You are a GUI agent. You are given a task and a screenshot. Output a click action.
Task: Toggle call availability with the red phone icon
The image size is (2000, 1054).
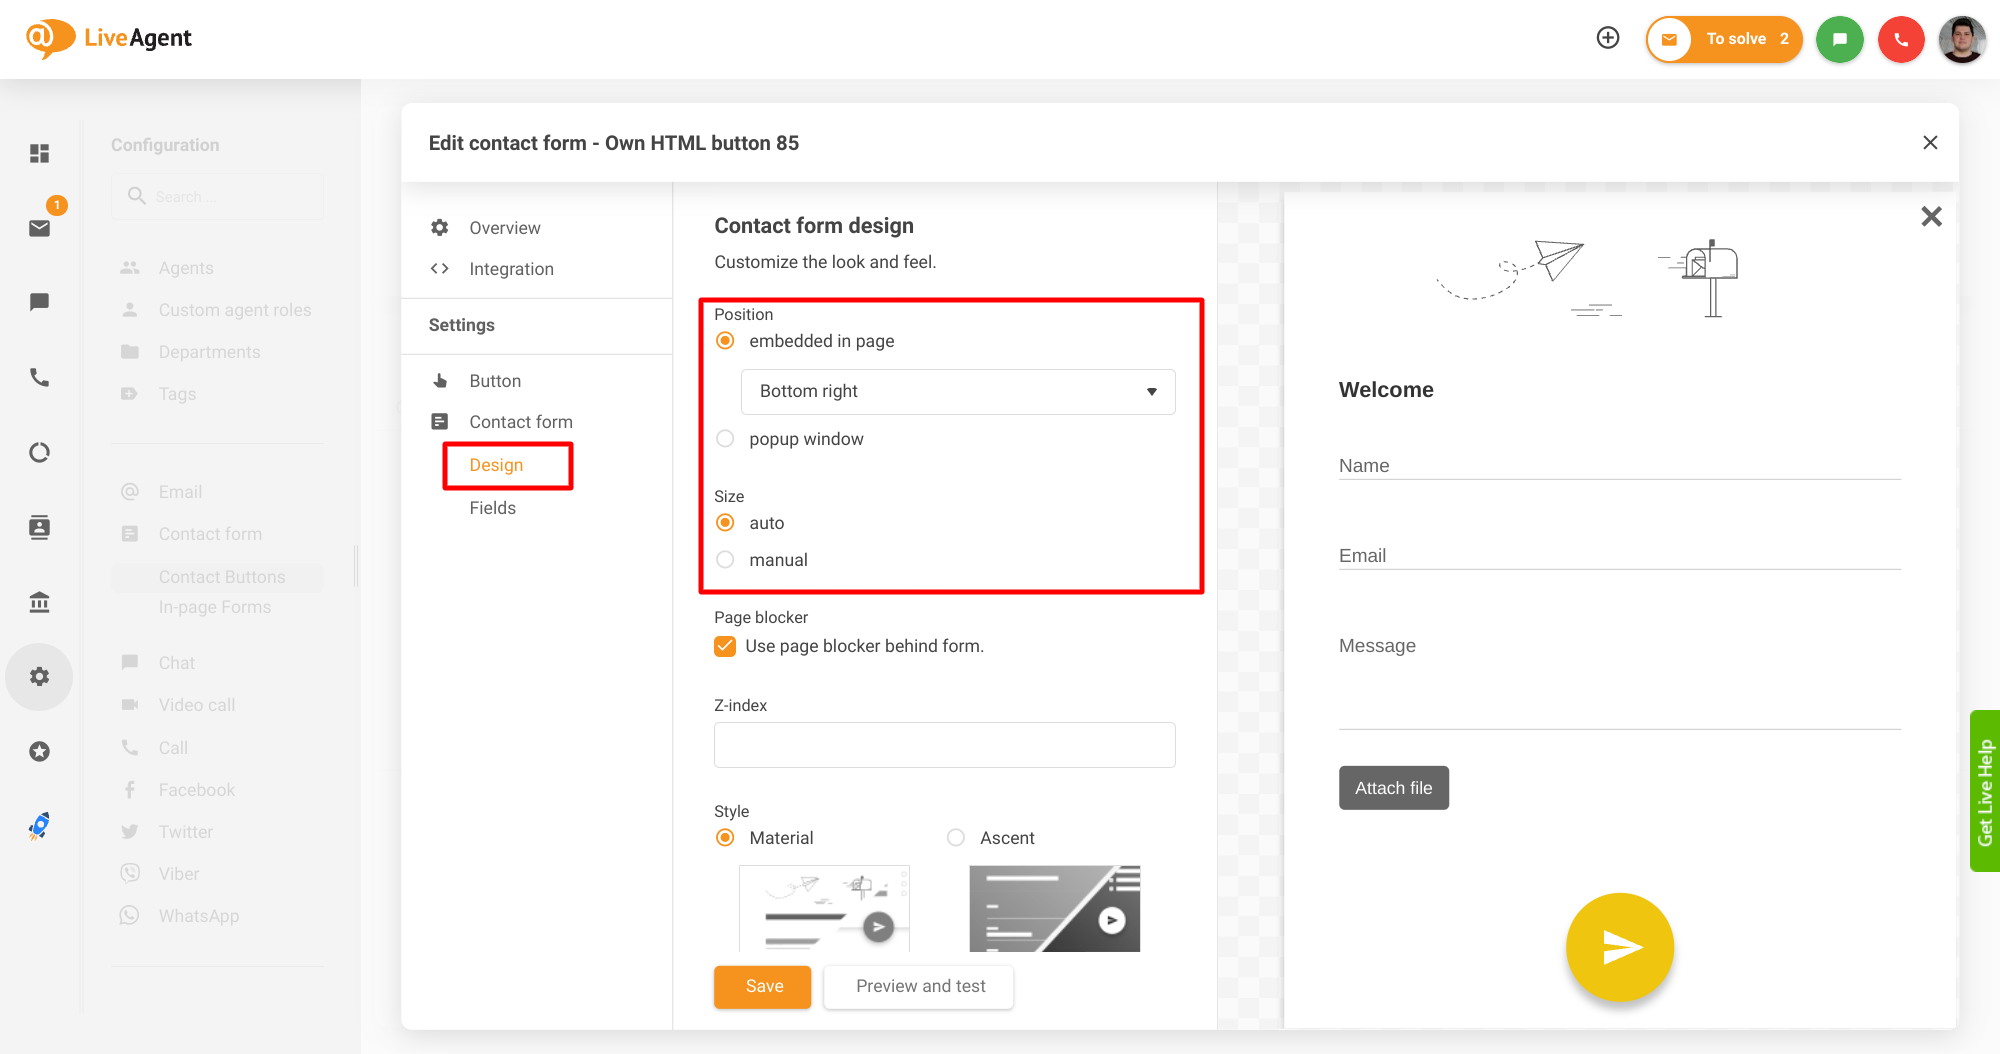[x=1901, y=39]
